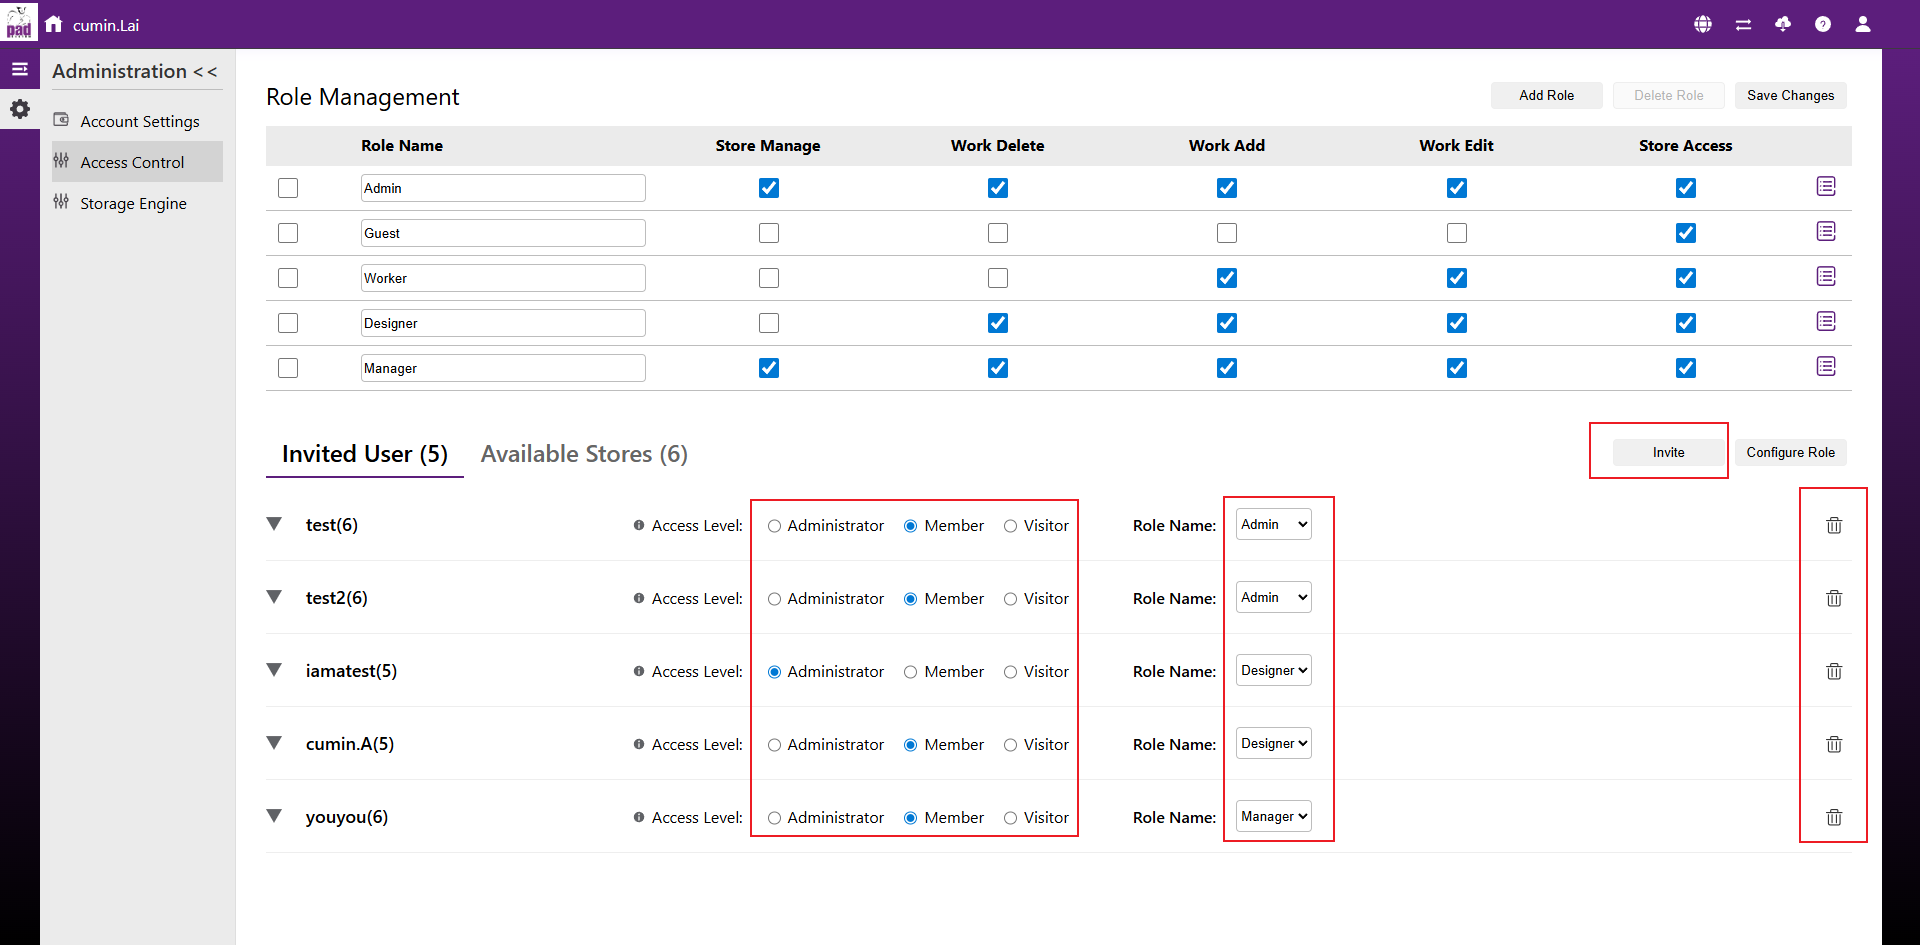The image size is (1920, 945).
Task: Open details list icon for Admin role
Action: 1826,187
